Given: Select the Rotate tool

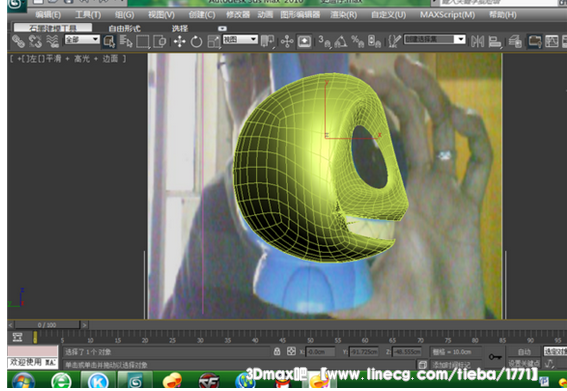Looking at the screenshot, I should pyautogui.click(x=196, y=42).
